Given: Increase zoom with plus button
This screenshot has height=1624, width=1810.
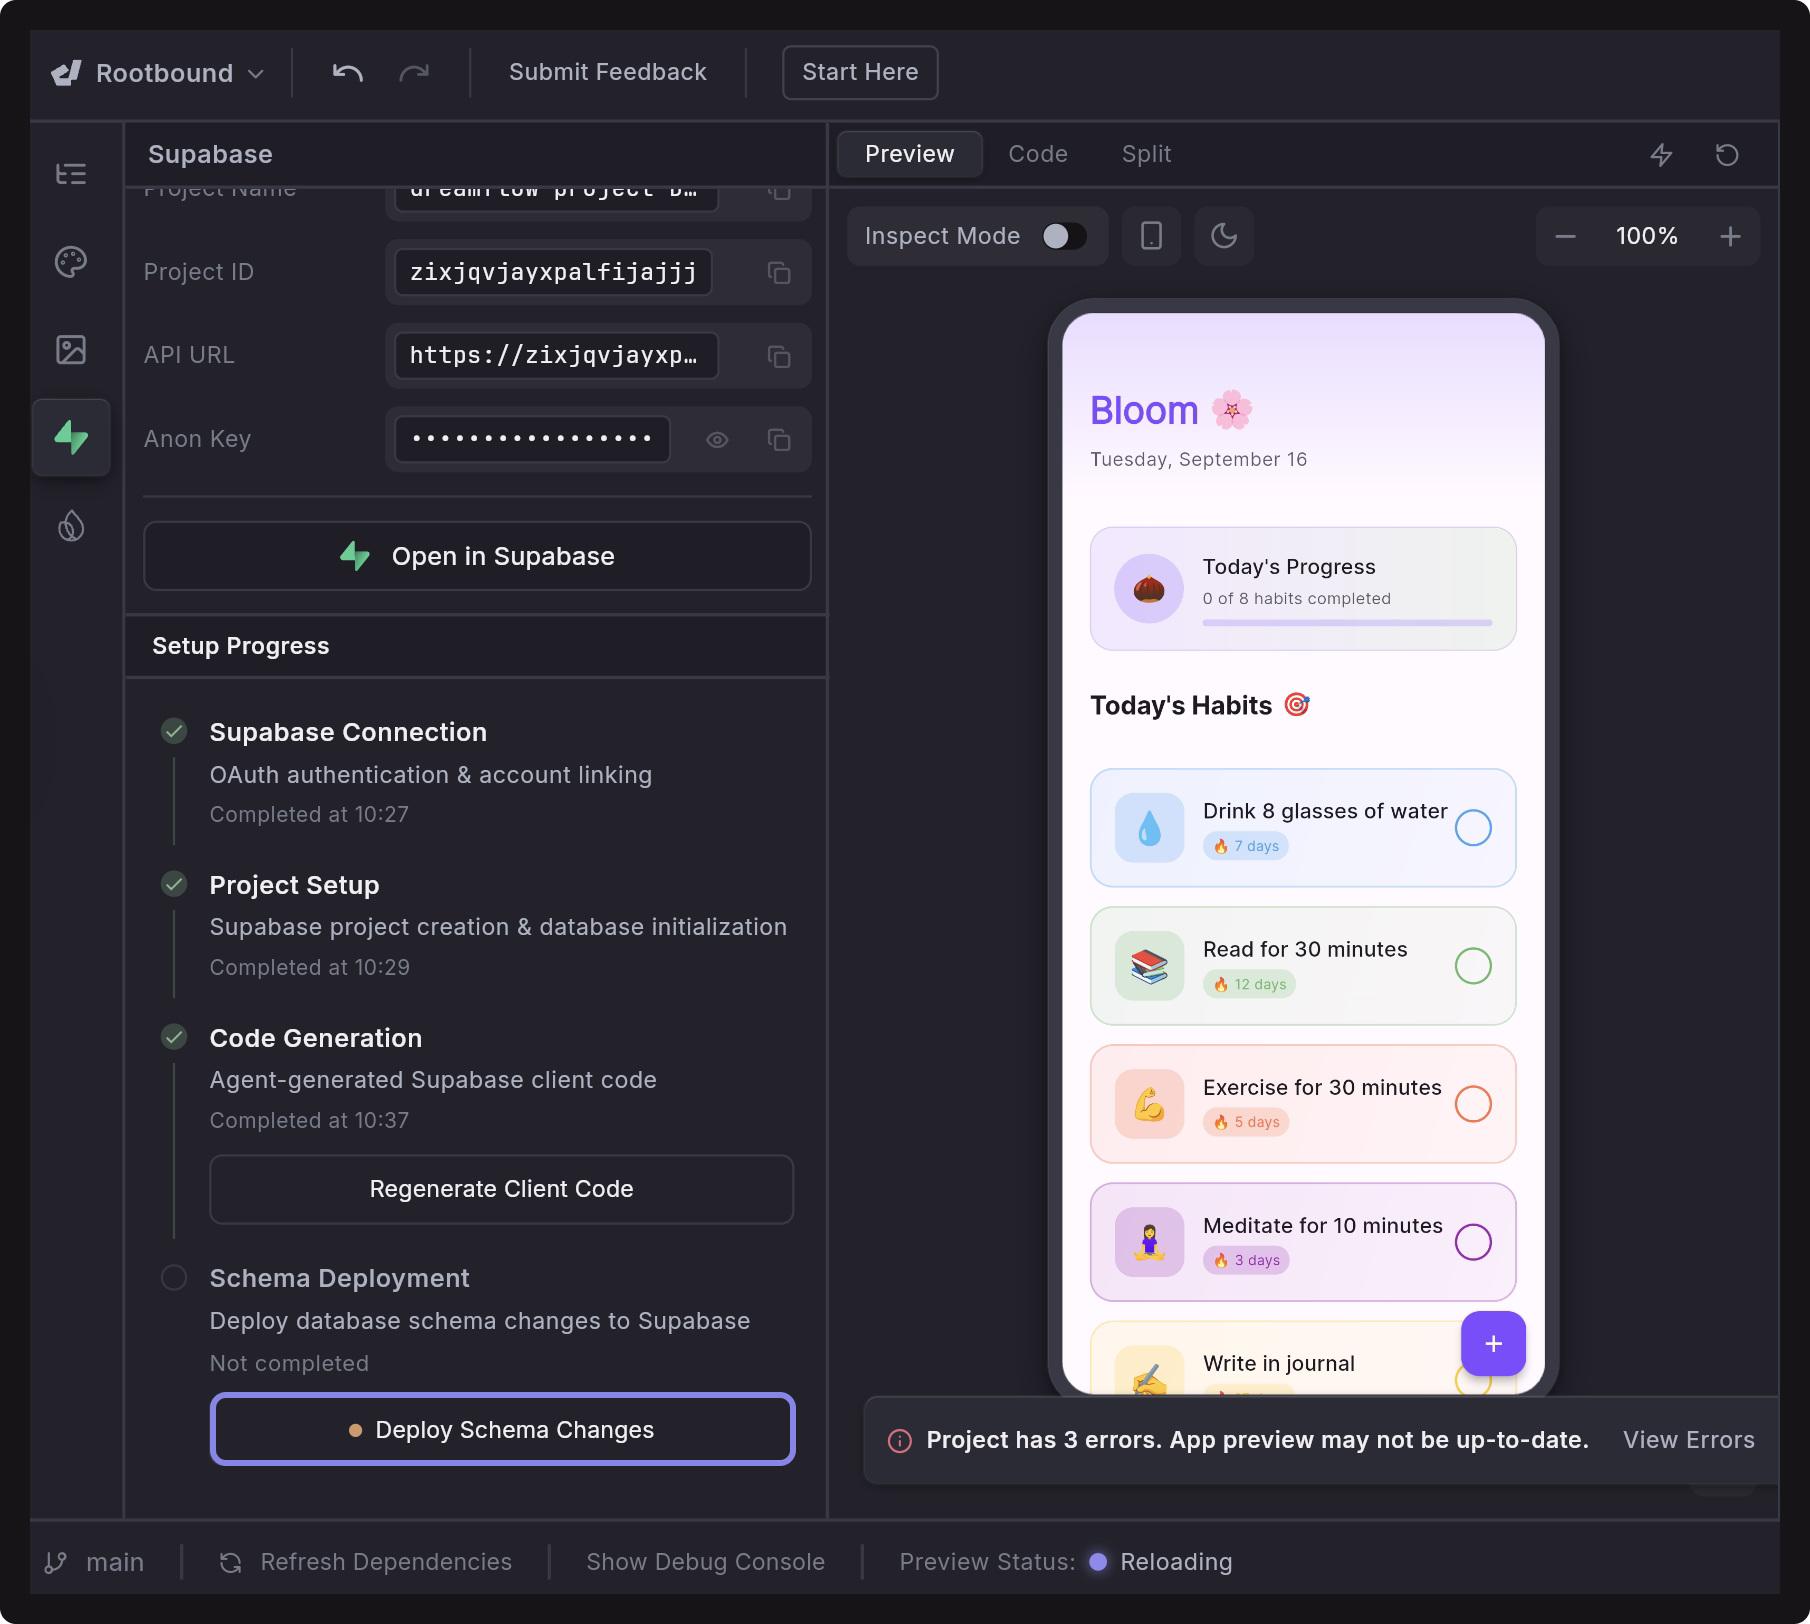Looking at the screenshot, I should [1730, 237].
